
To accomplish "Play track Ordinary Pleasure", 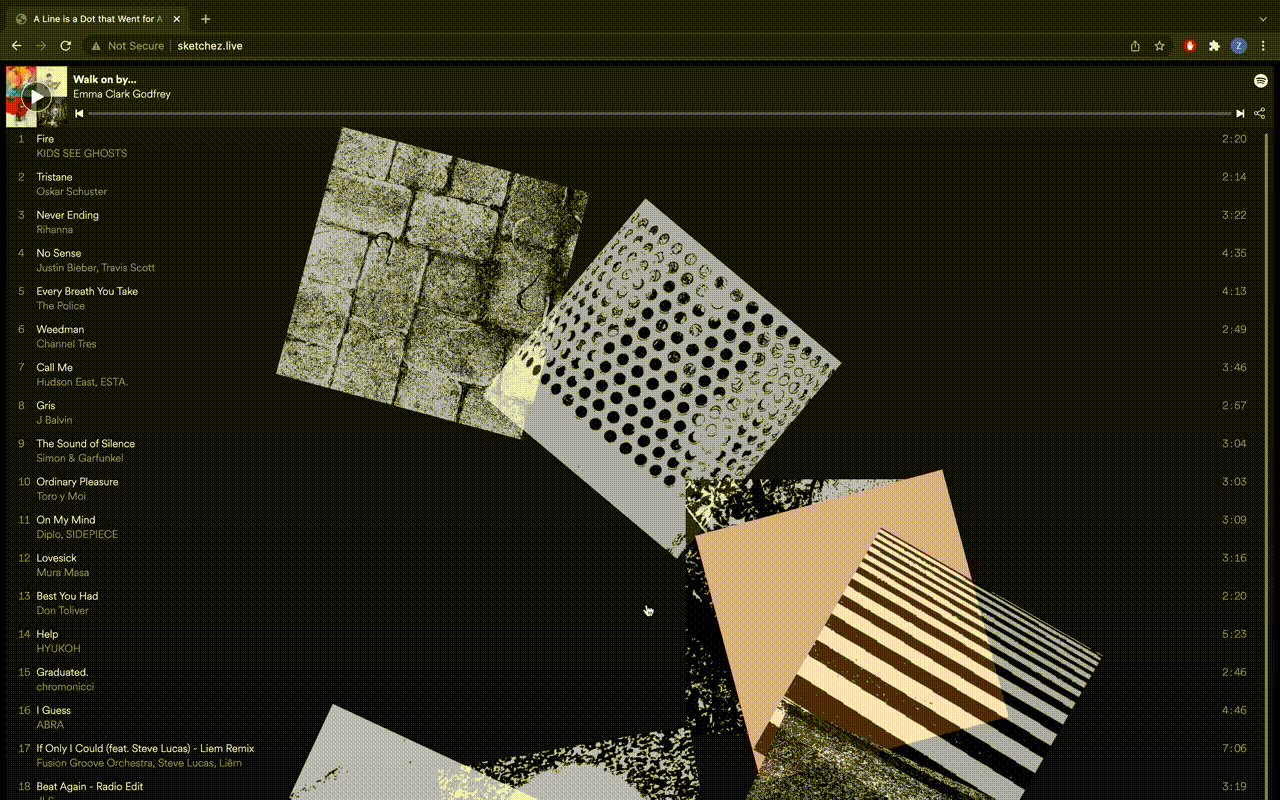I will click(633, 488).
